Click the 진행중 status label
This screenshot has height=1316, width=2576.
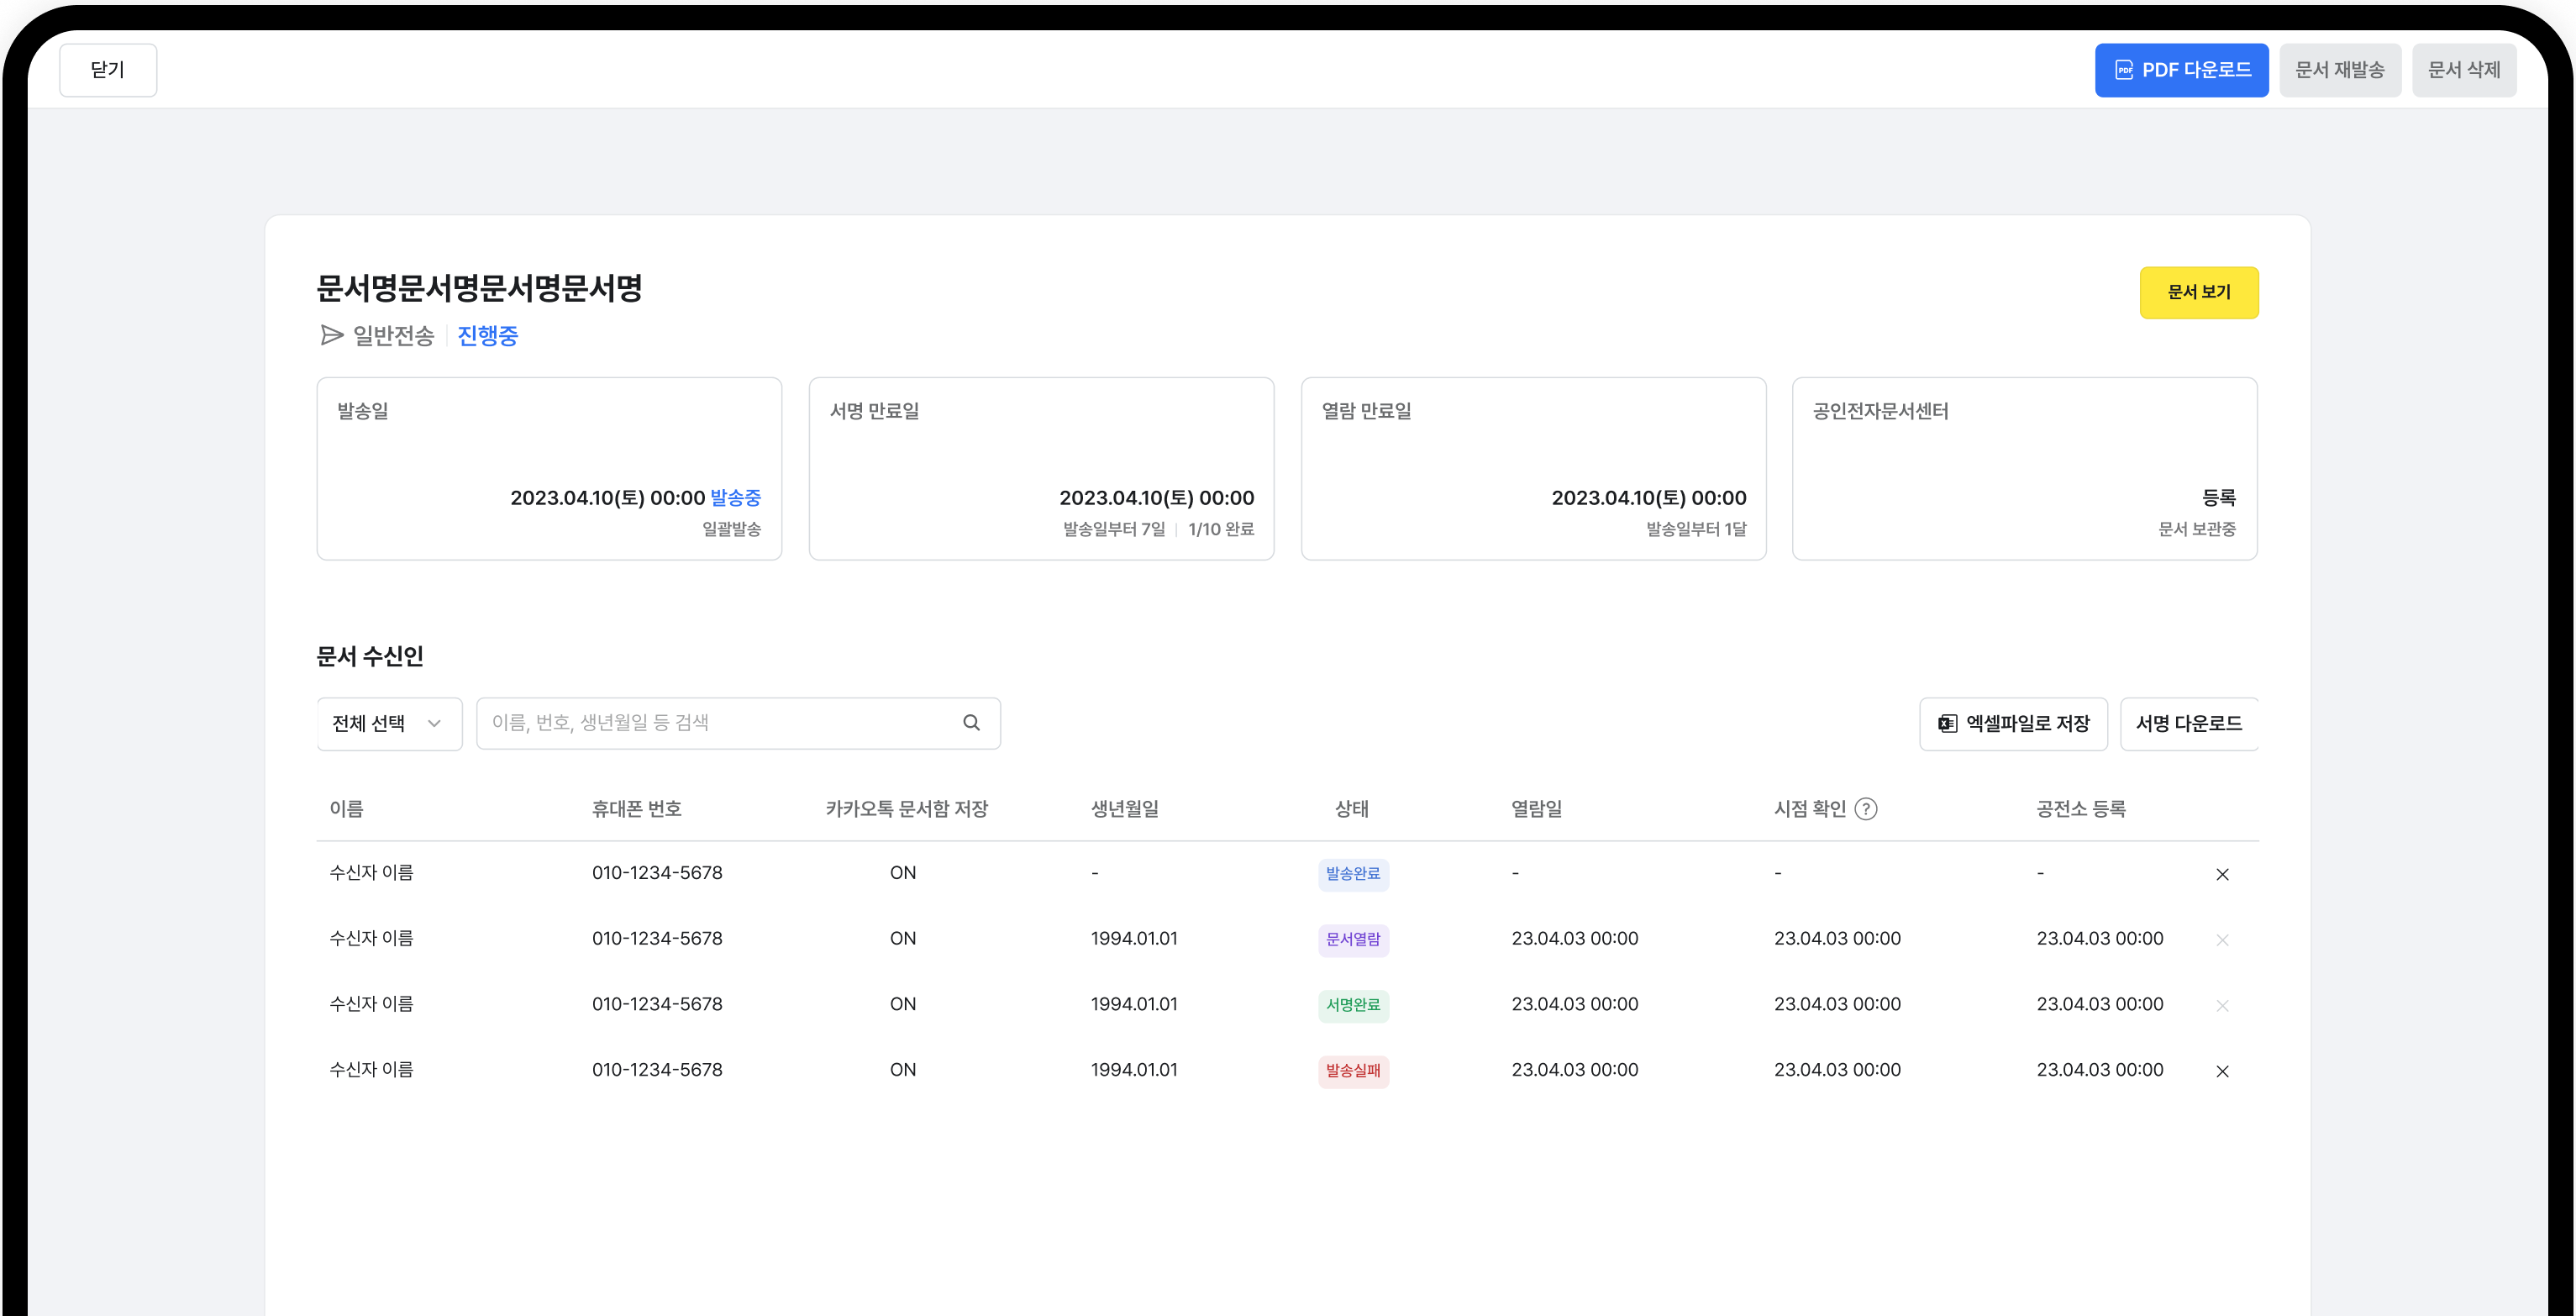[488, 335]
